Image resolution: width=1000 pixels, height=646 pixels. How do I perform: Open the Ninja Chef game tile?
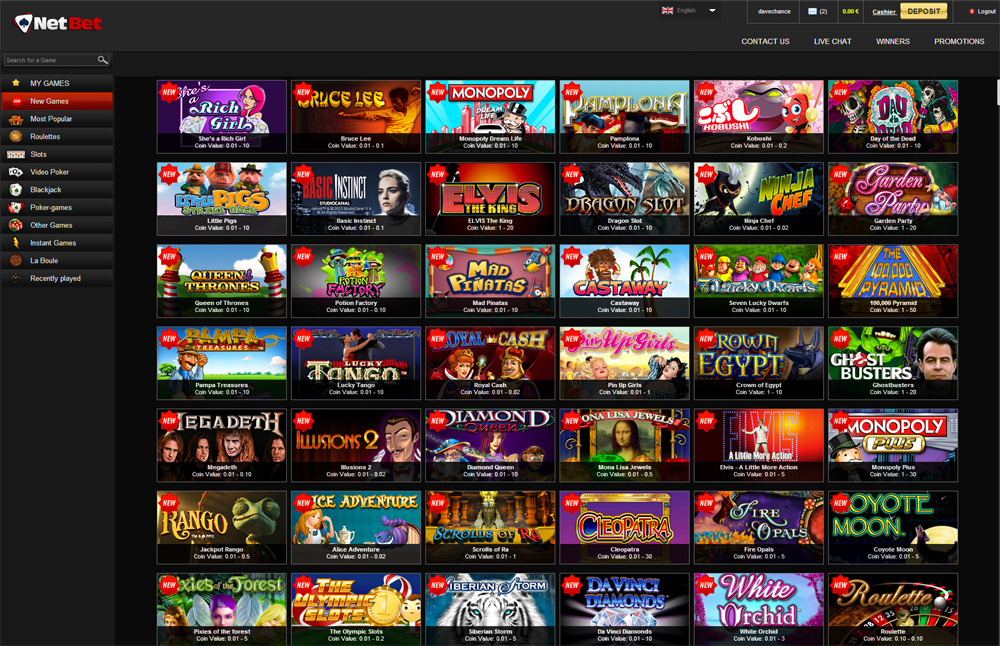(759, 199)
